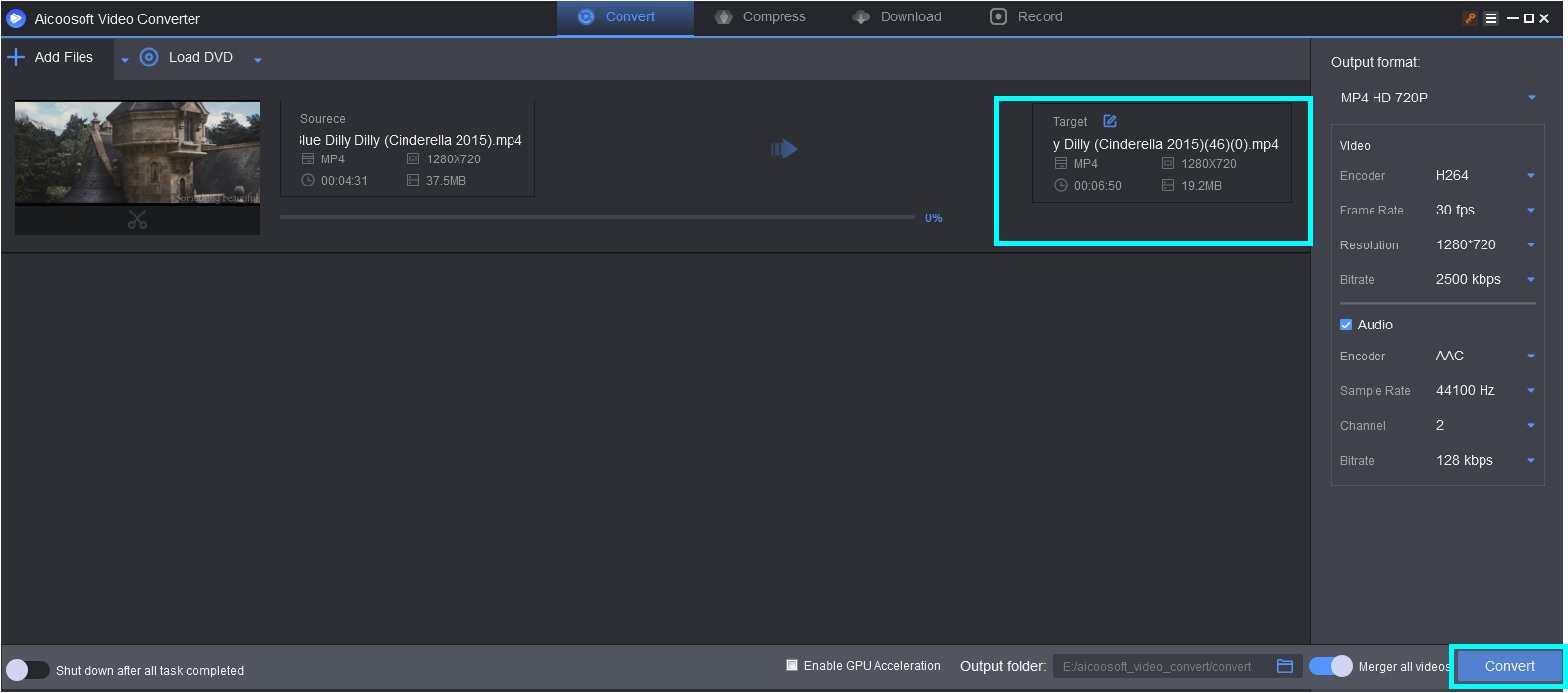Screen dimensions: 1568x693
Task: Click the target filename ending in (46)(0).mp4
Action: coord(1166,144)
